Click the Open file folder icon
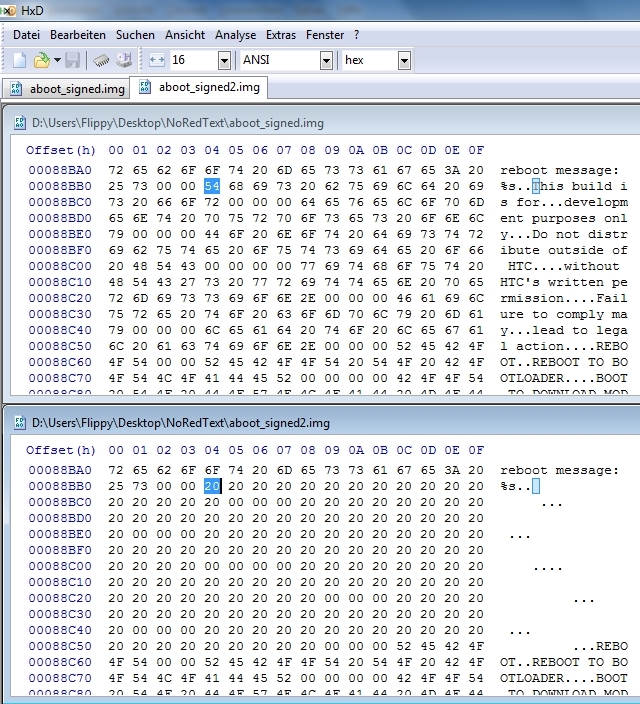The image size is (640, 704). 41,60
